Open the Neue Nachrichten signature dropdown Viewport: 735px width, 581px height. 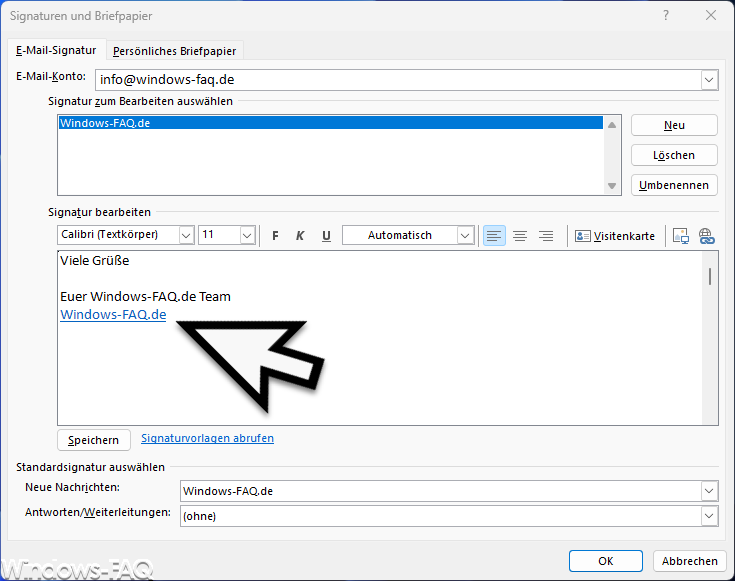tap(709, 491)
